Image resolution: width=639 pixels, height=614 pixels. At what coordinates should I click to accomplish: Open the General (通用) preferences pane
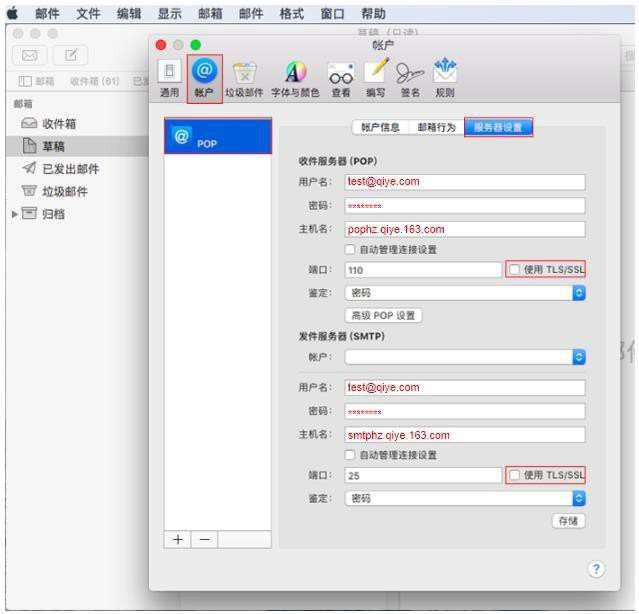point(169,79)
